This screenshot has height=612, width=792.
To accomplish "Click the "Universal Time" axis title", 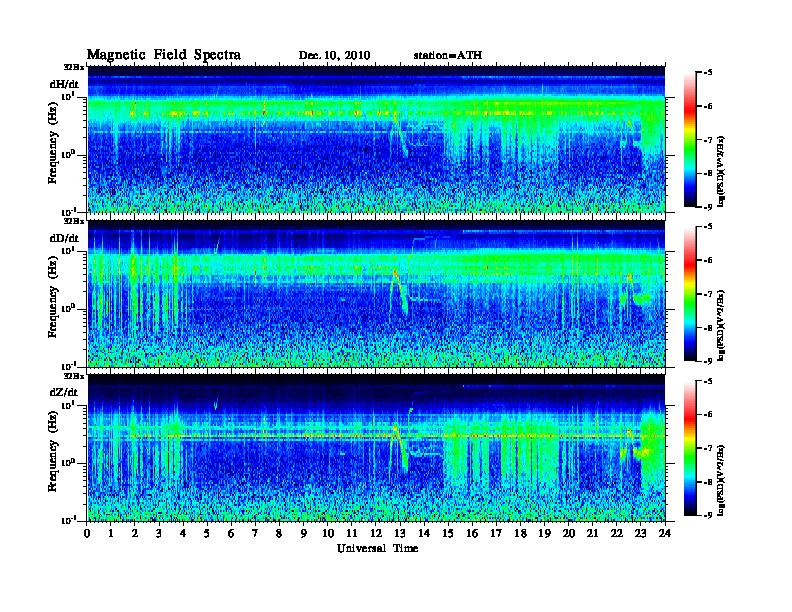I will coord(377,548).
